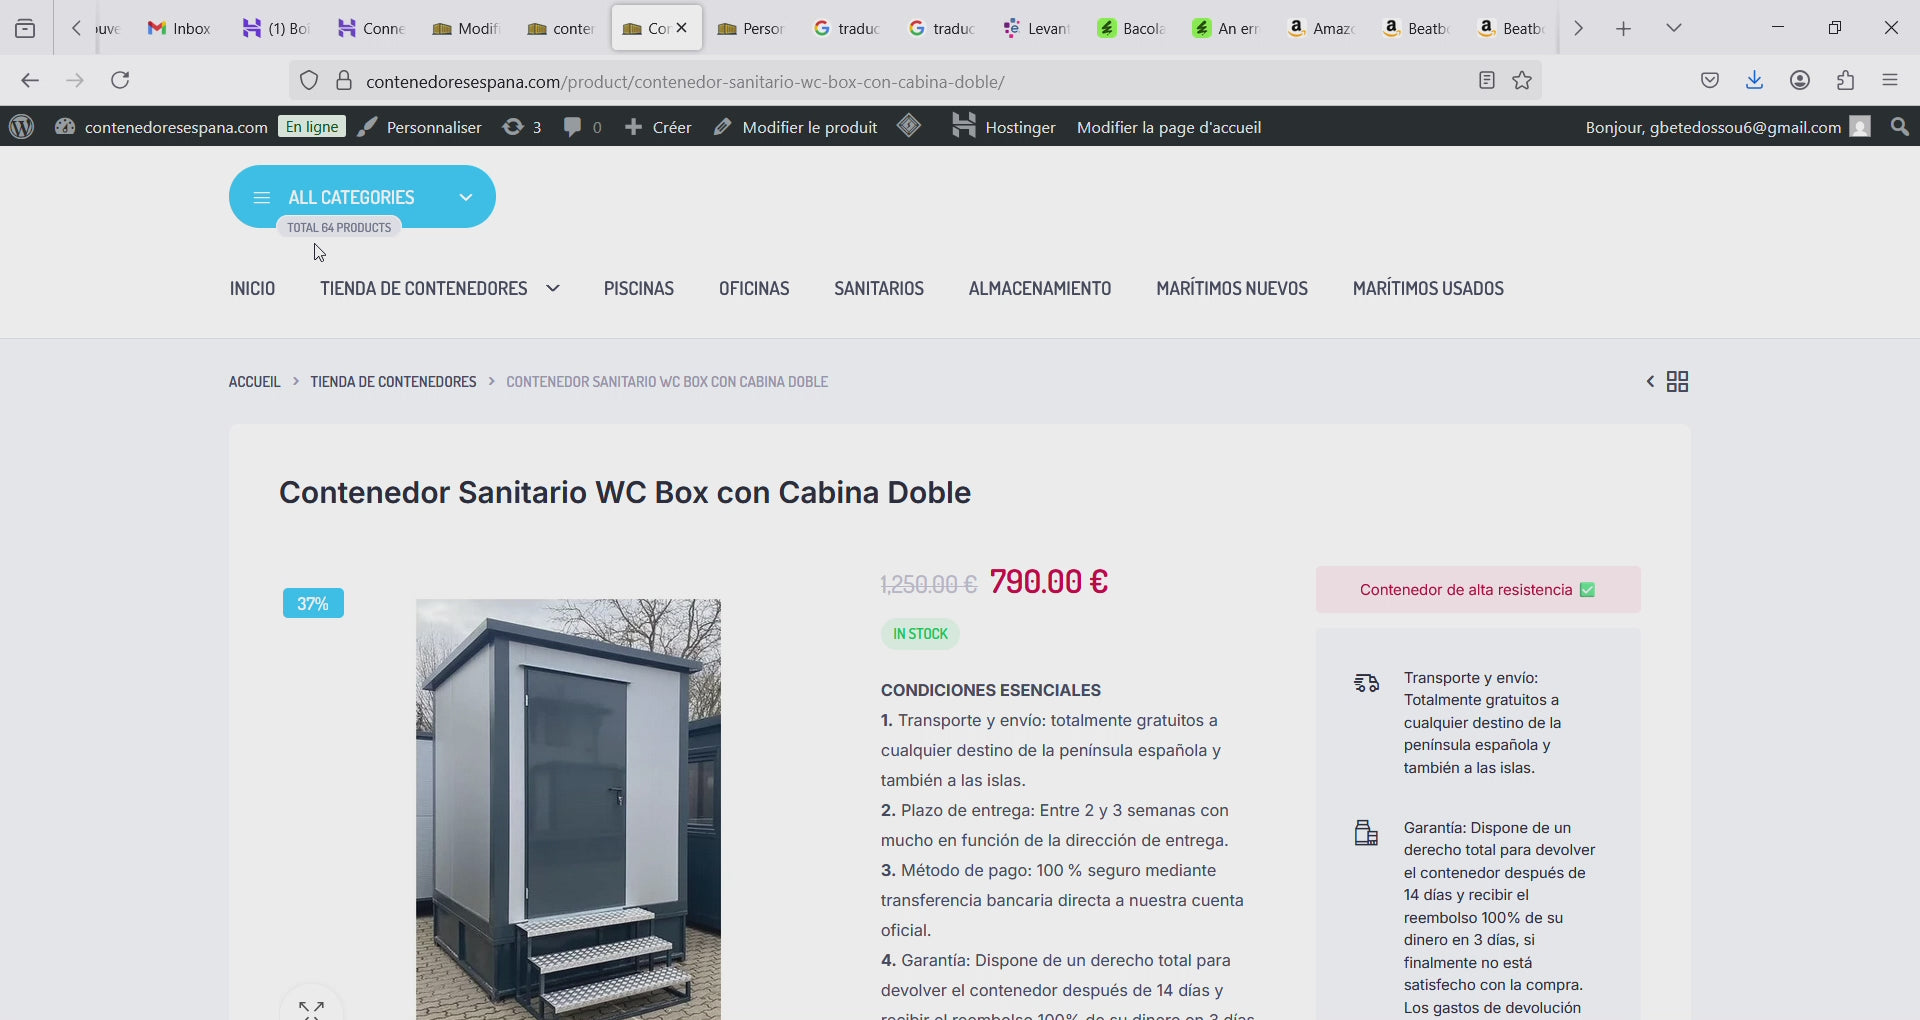Screen dimensions: 1920x1020
Task: Open the Firefox downloads panel
Action: click(x=1754, y=81)
